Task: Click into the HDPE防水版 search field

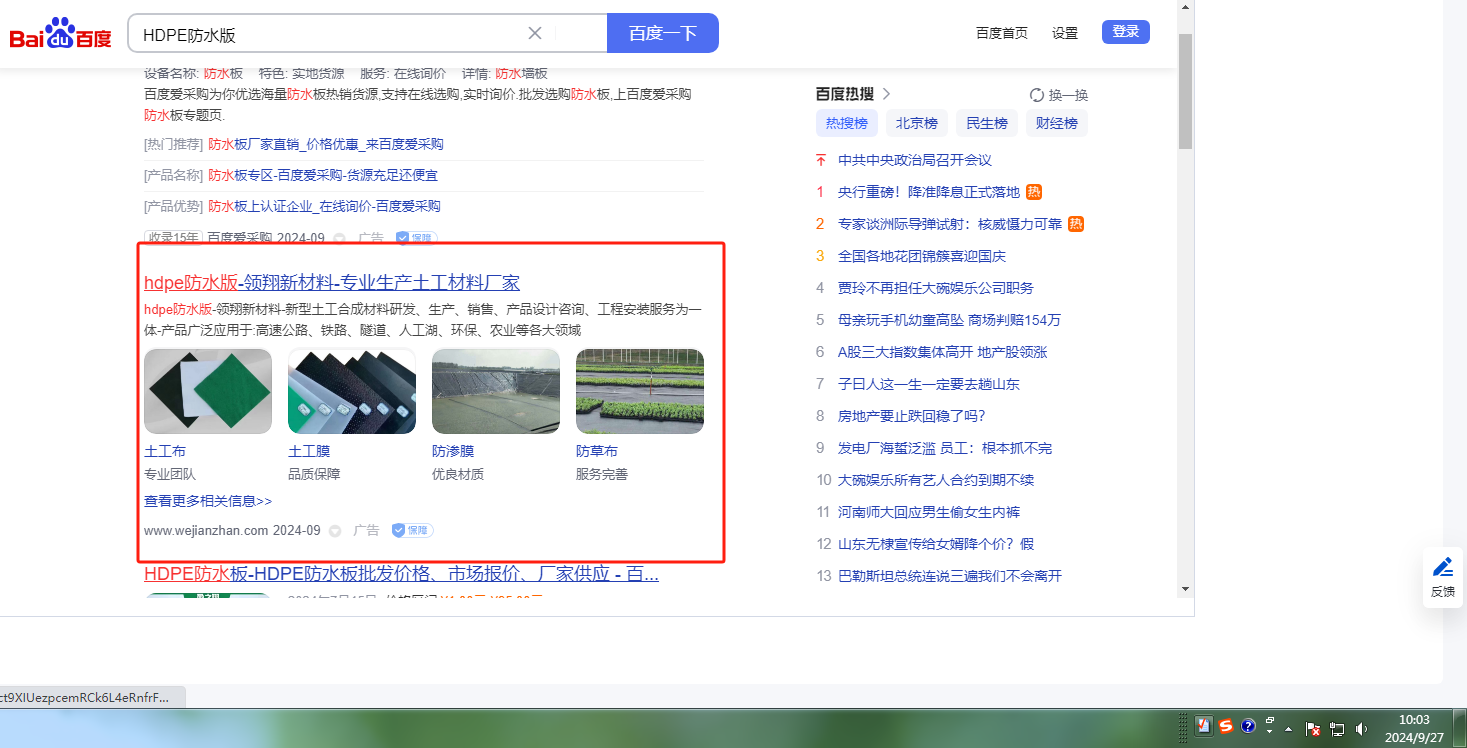Action: tap(330, 34)
